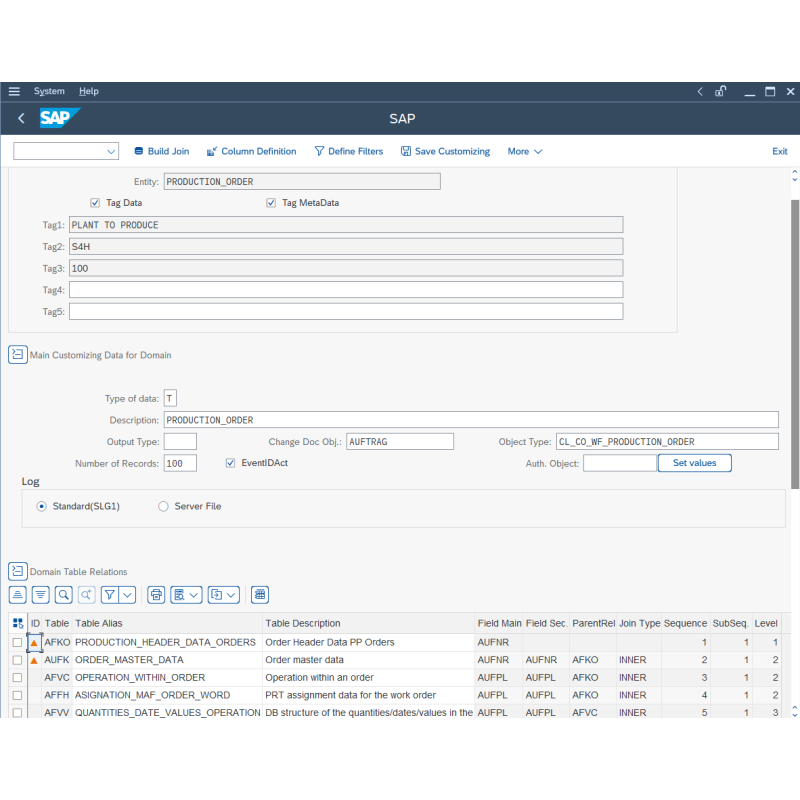Click the Choose Layout grid icon
The image size is (800, 800).
tap(260, 594)
